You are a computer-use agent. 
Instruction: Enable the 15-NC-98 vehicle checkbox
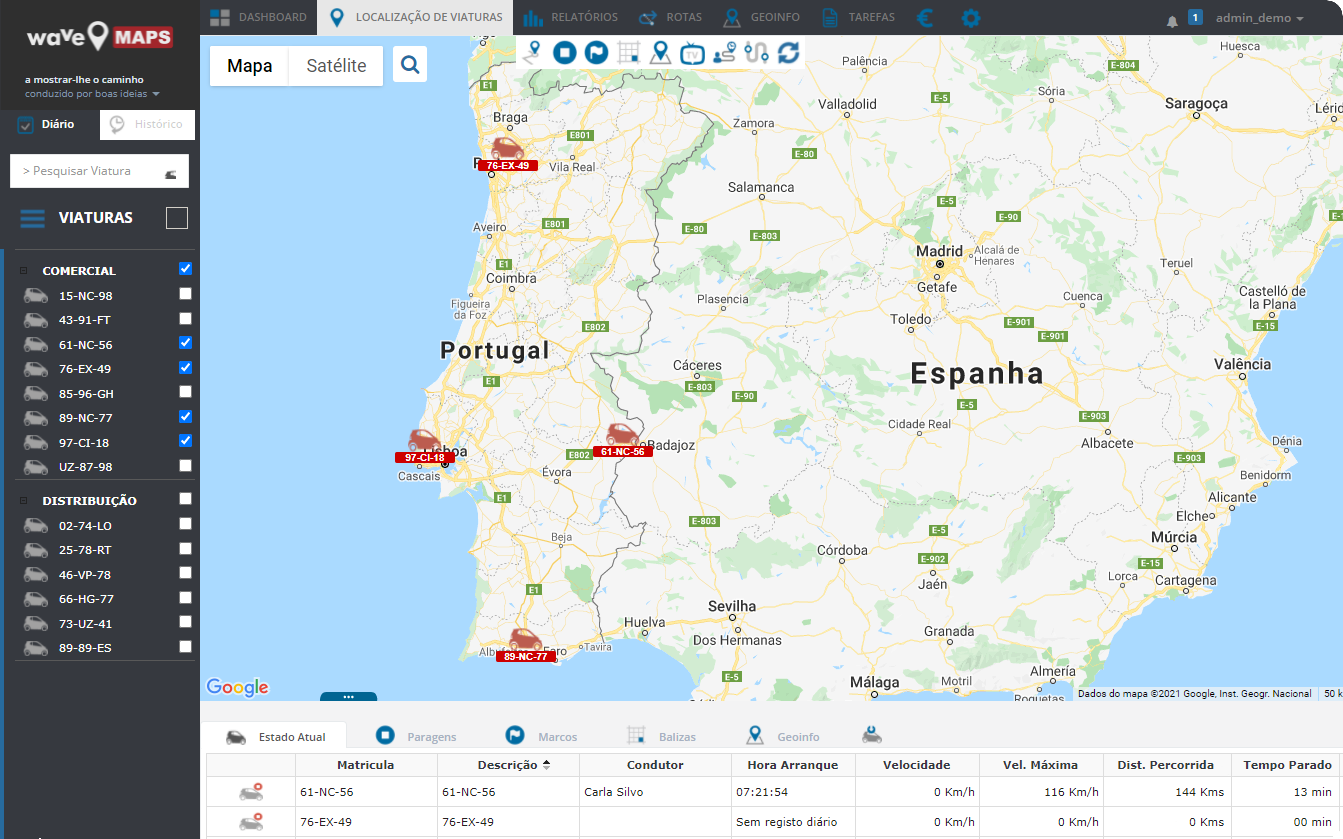(185, 294)
